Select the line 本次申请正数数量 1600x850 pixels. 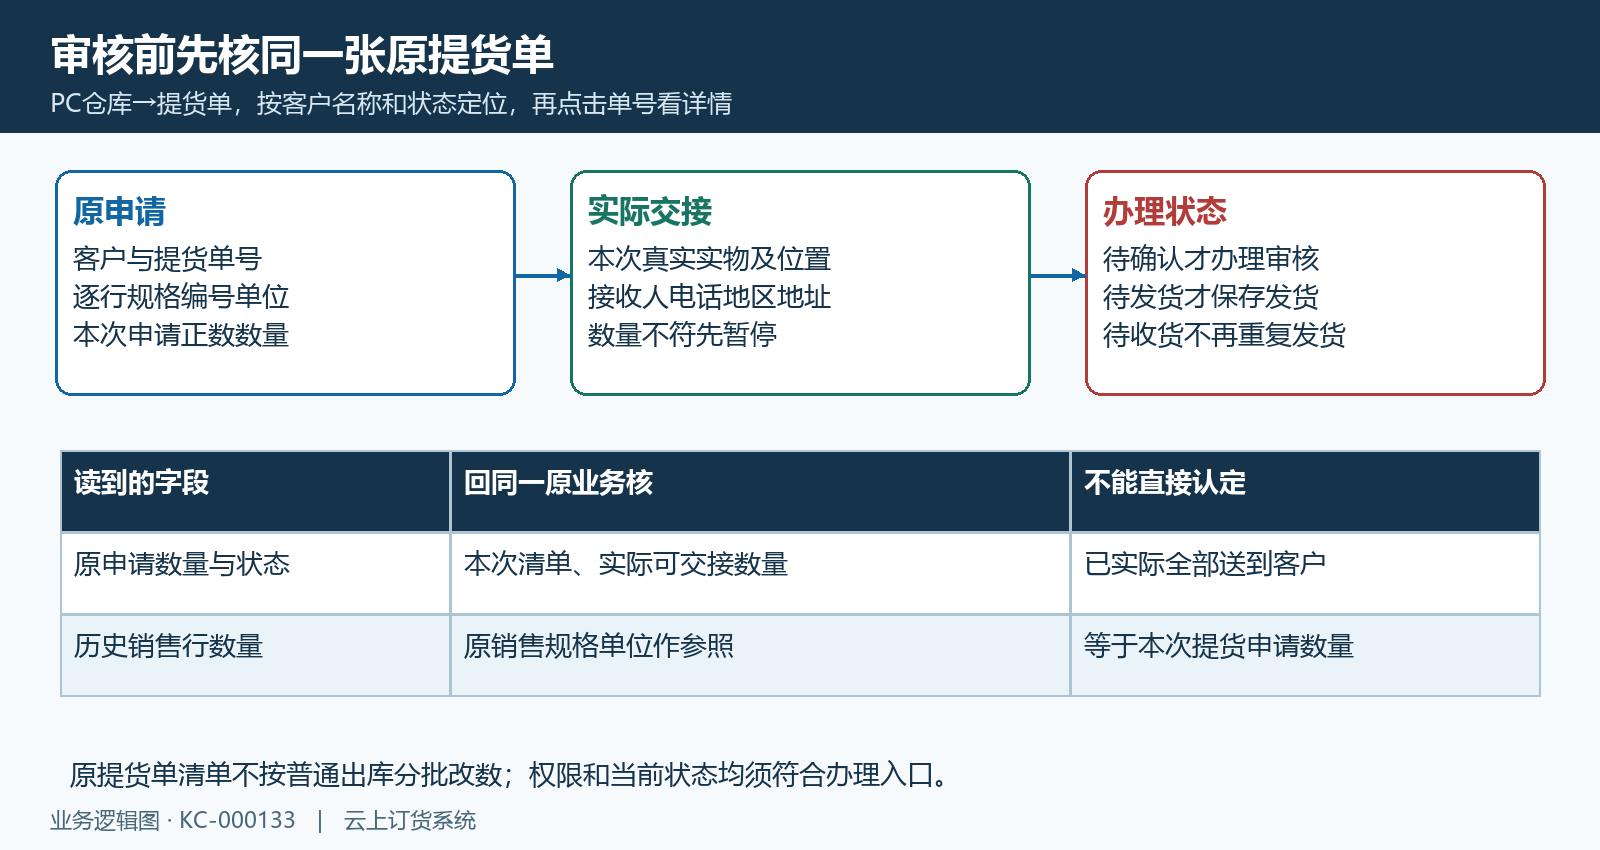click(x=181, y=335)
